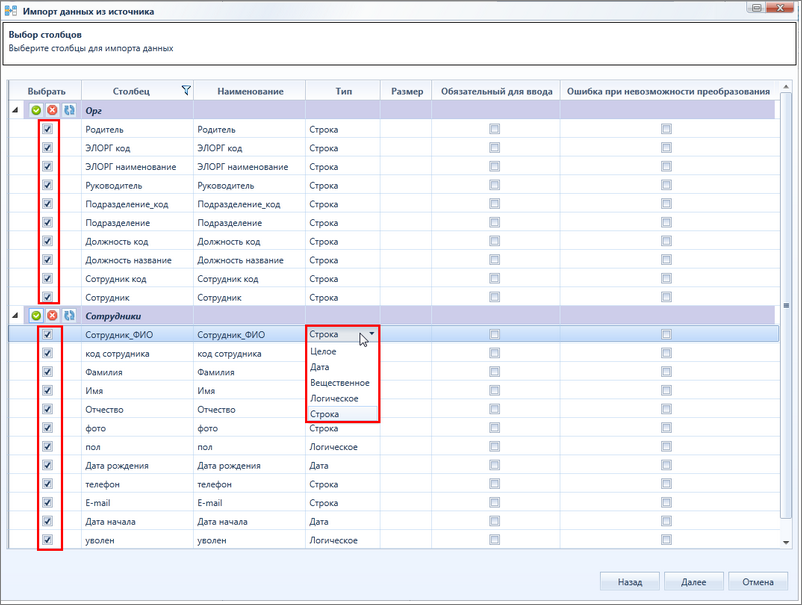This screenshot has width=802, height=605.
Task: Open the filter icon in Столбец header
Action: [186, 91]
